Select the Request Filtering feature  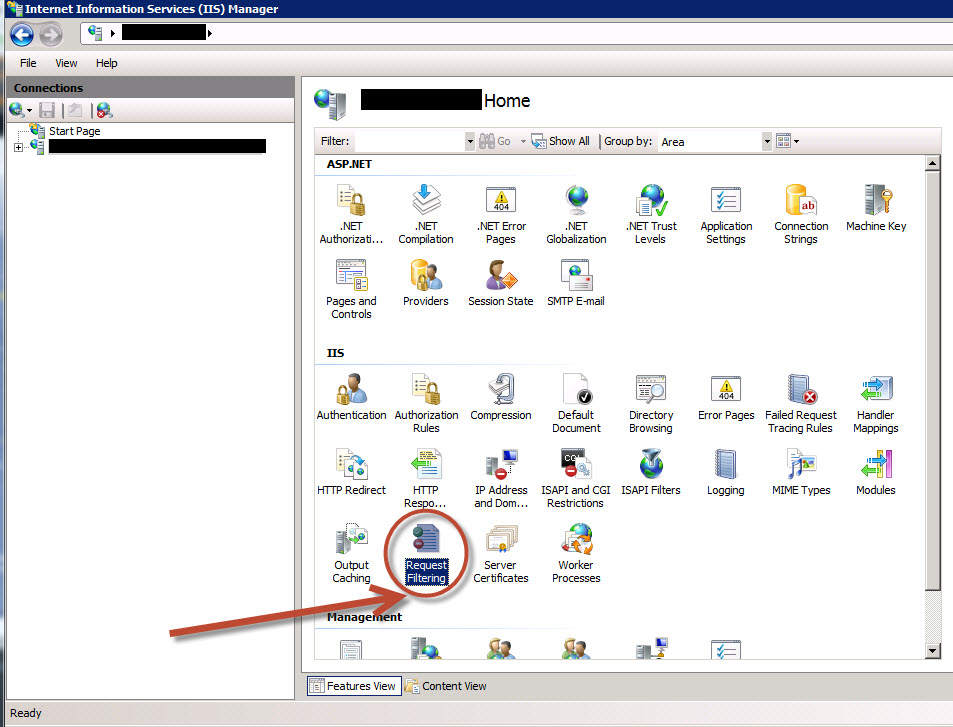point(426,554)
